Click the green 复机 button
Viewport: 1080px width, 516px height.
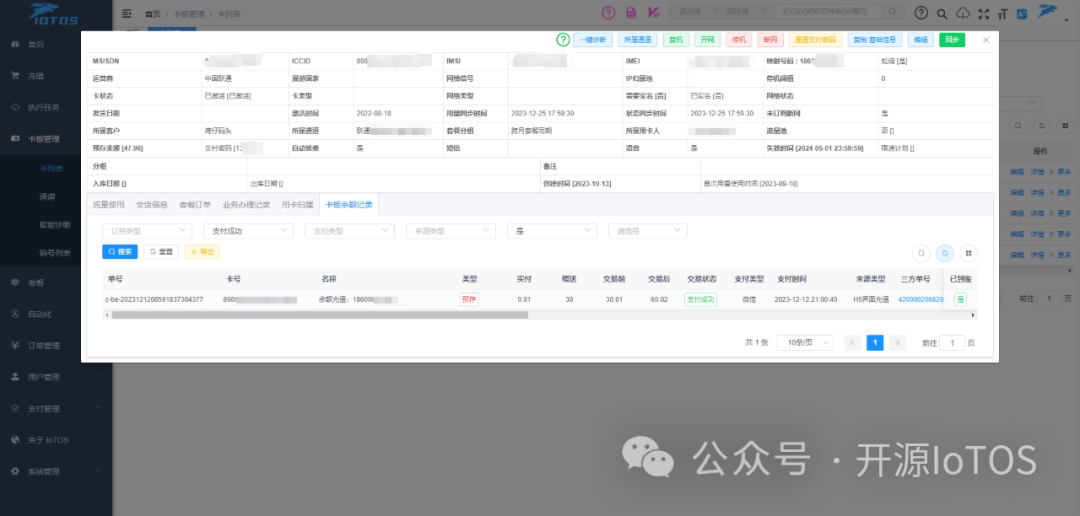[x=676, y=40]
